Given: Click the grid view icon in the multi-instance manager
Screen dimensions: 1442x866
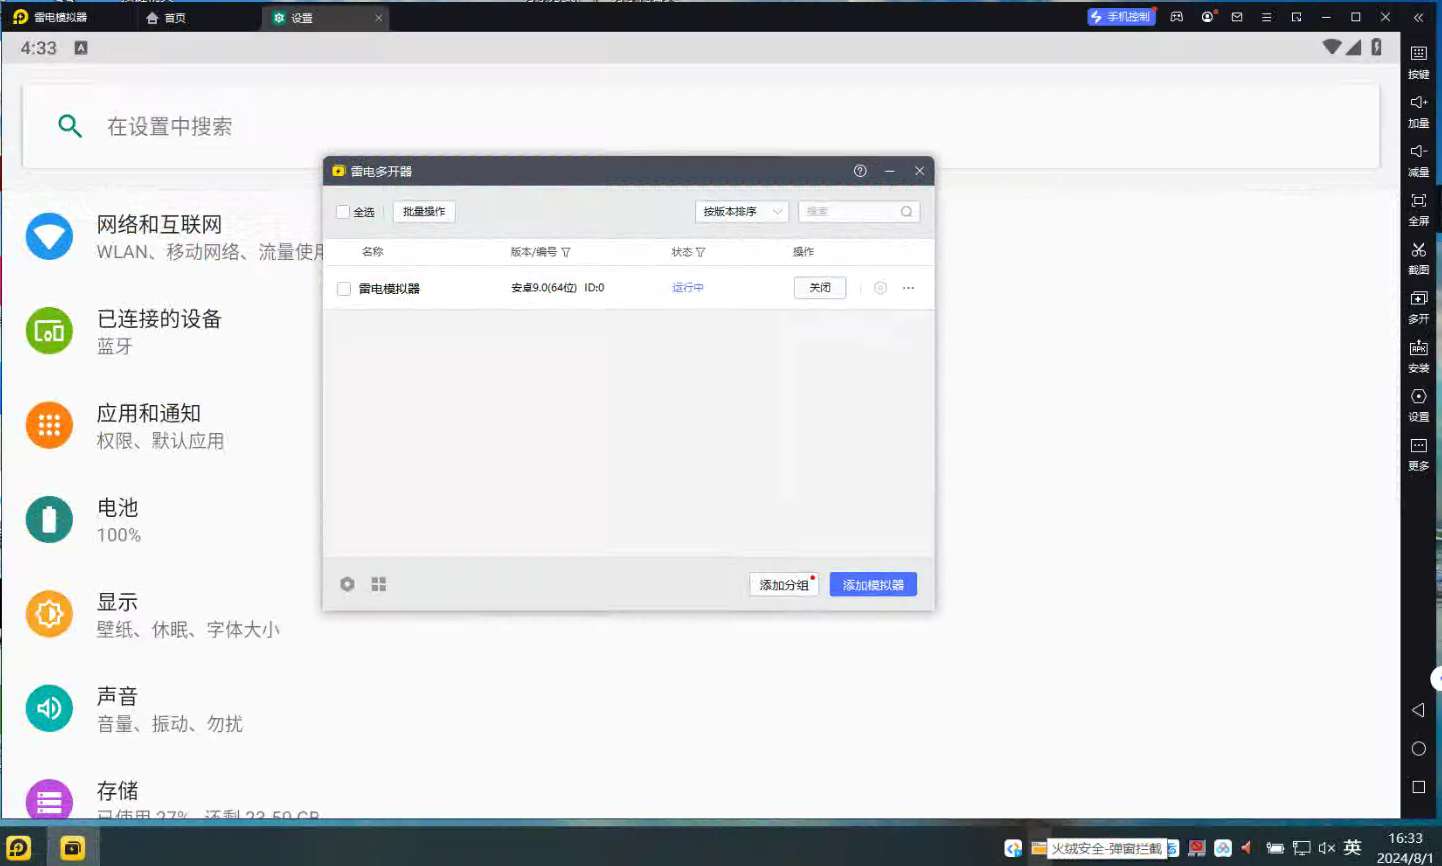Looking at the screenshot, I should tap(379, 584).
